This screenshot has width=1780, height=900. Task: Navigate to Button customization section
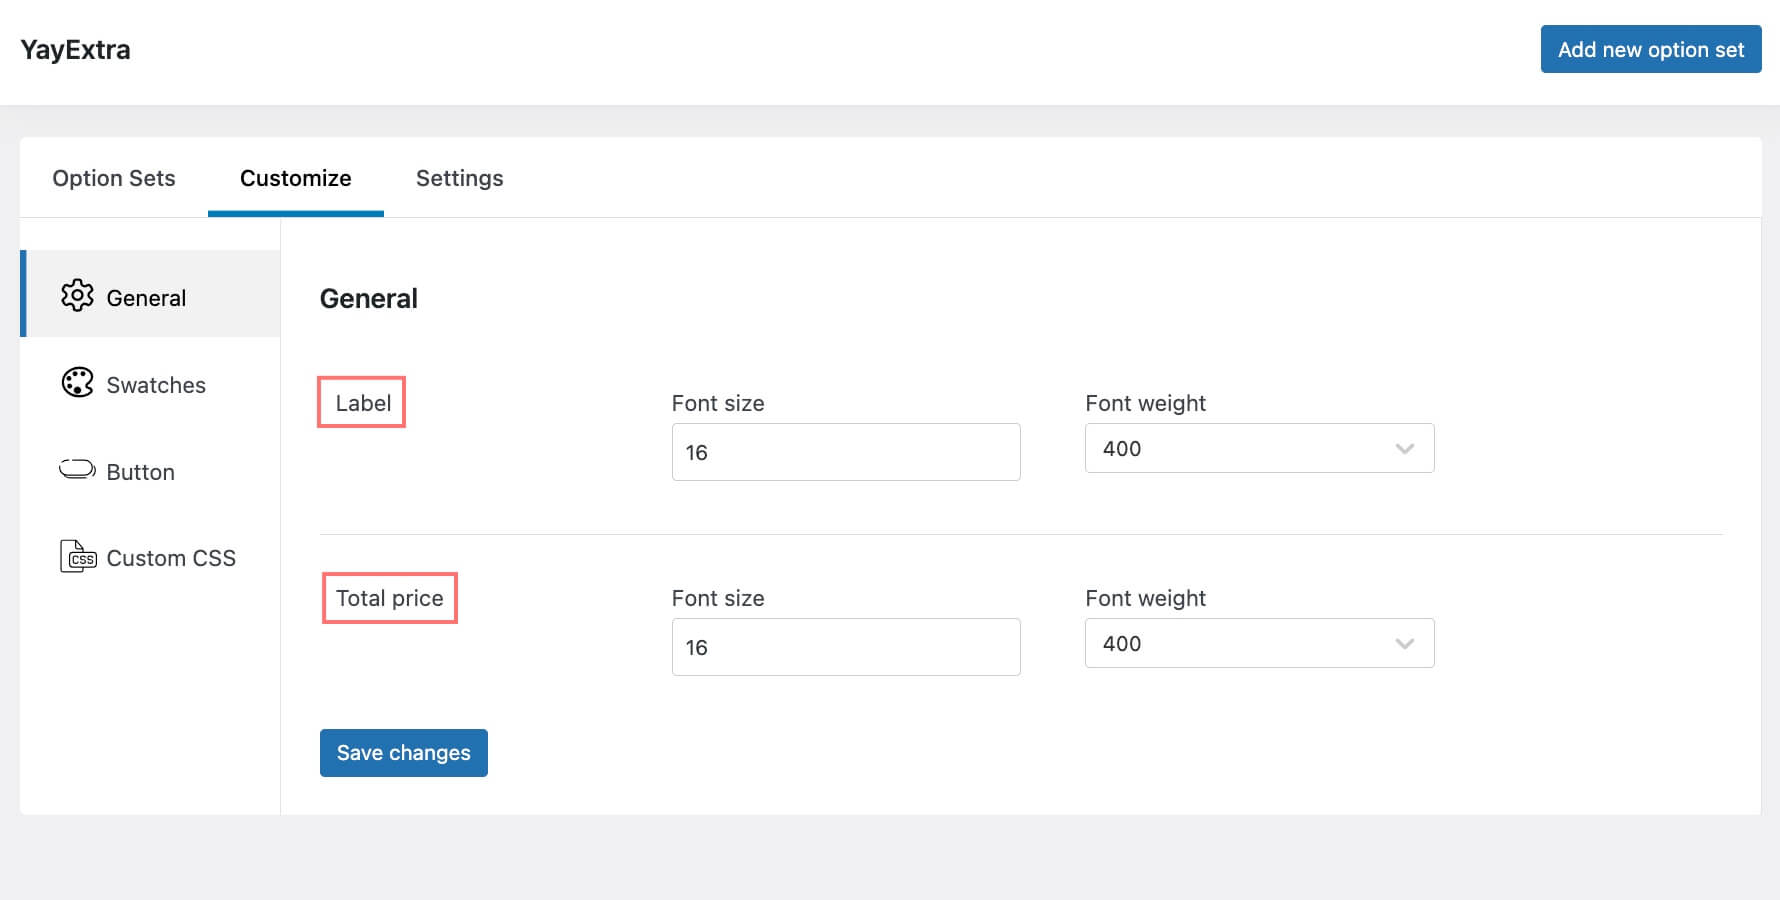(140, 471)
